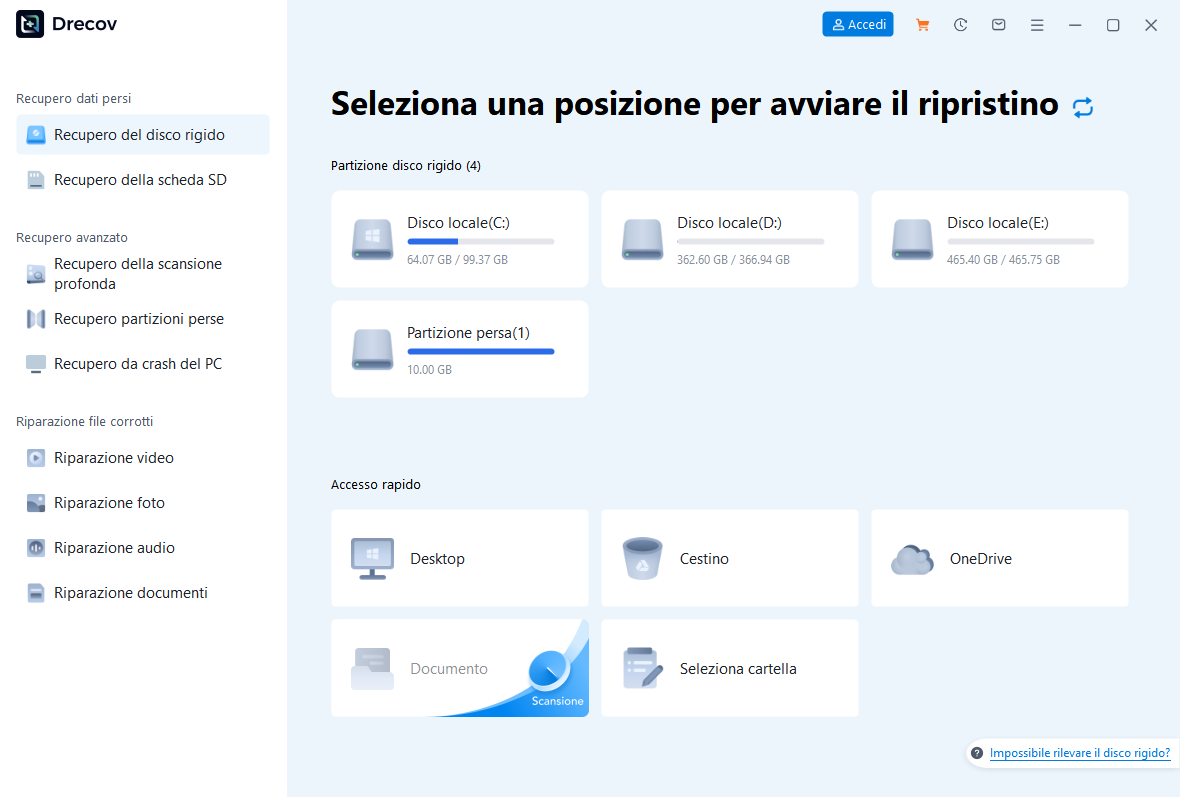Open Recupero della scheda SD
The height and width of the screenshot is (797, 1180).
(142, 180)
